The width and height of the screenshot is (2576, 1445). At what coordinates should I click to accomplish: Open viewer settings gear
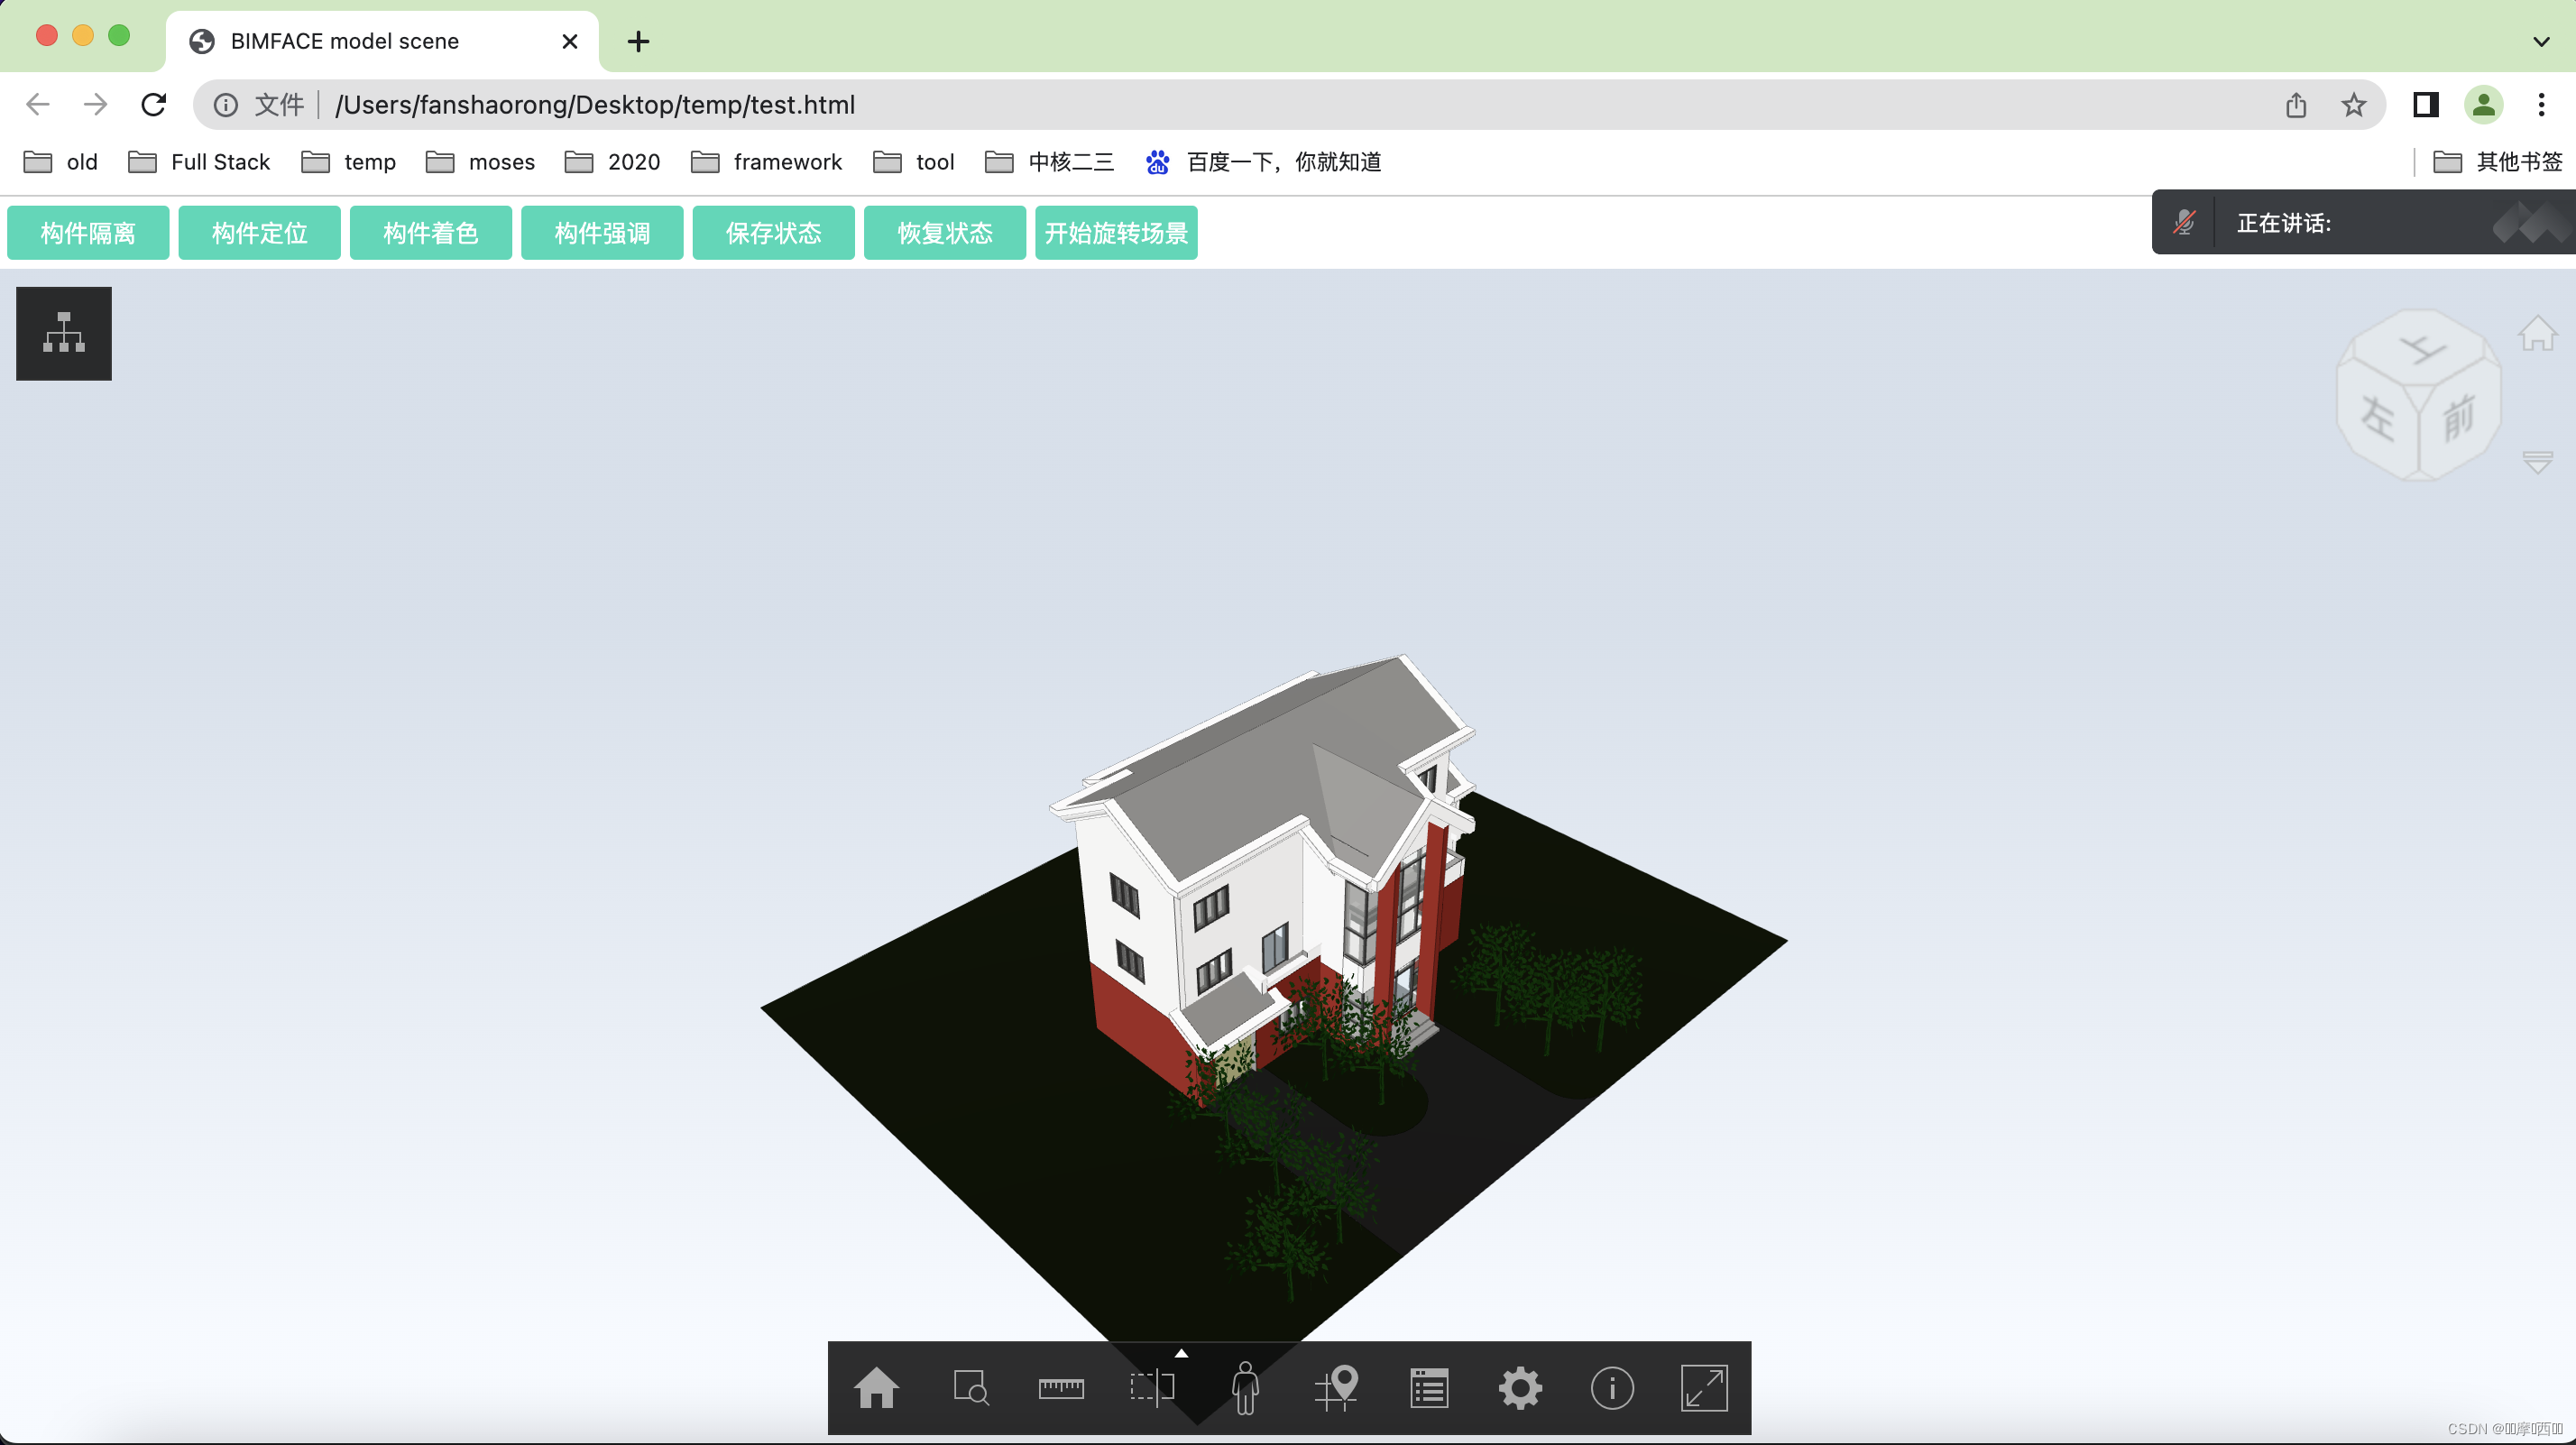coord(1520,1388)
